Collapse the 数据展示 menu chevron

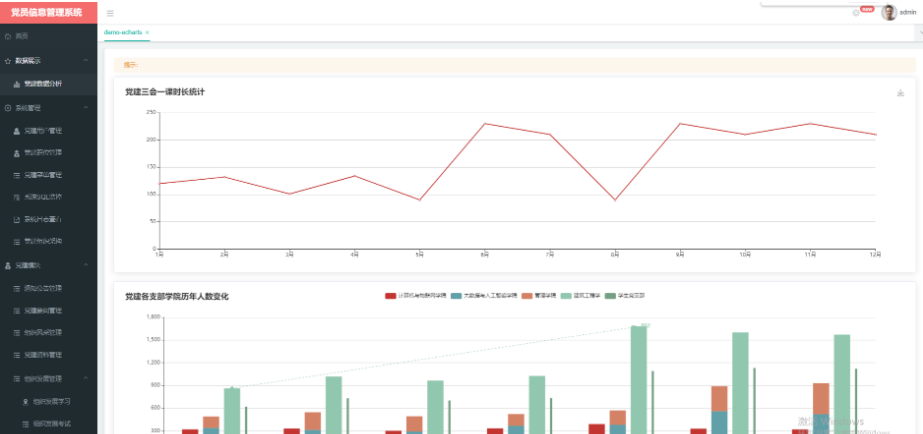pyautogui.click(x=86, y=61)
